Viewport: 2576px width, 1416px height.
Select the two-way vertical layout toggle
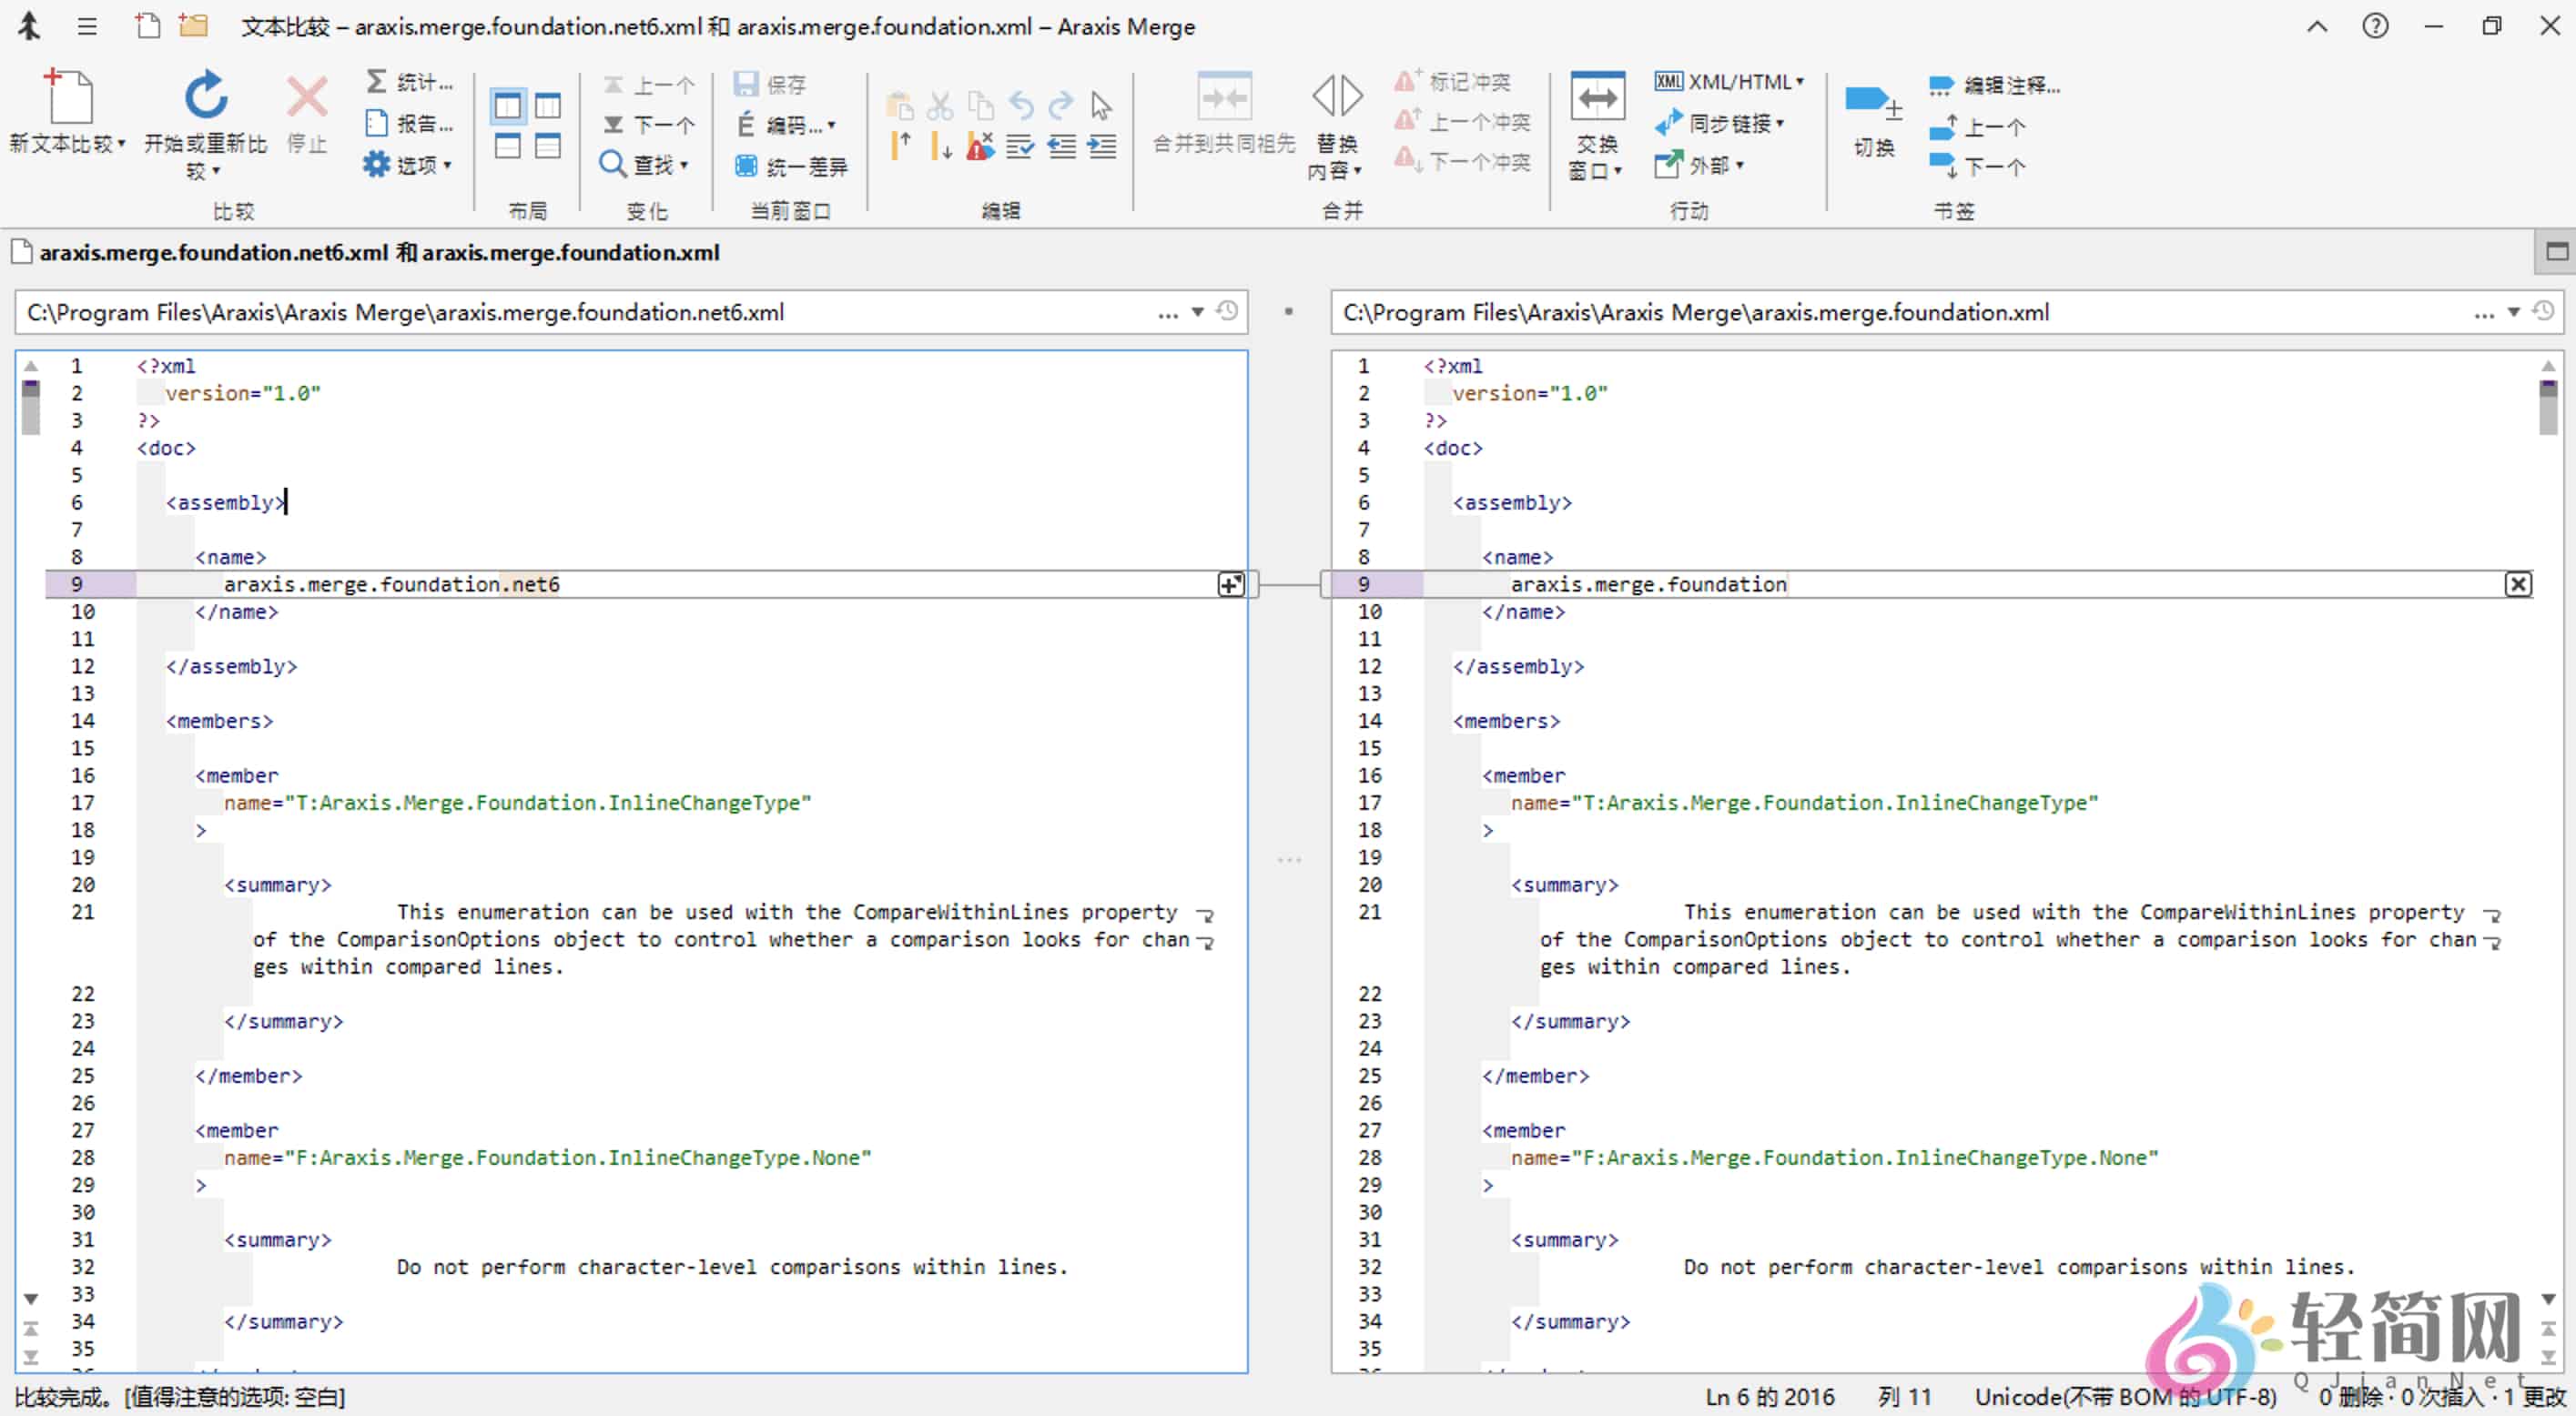(508, 105)
